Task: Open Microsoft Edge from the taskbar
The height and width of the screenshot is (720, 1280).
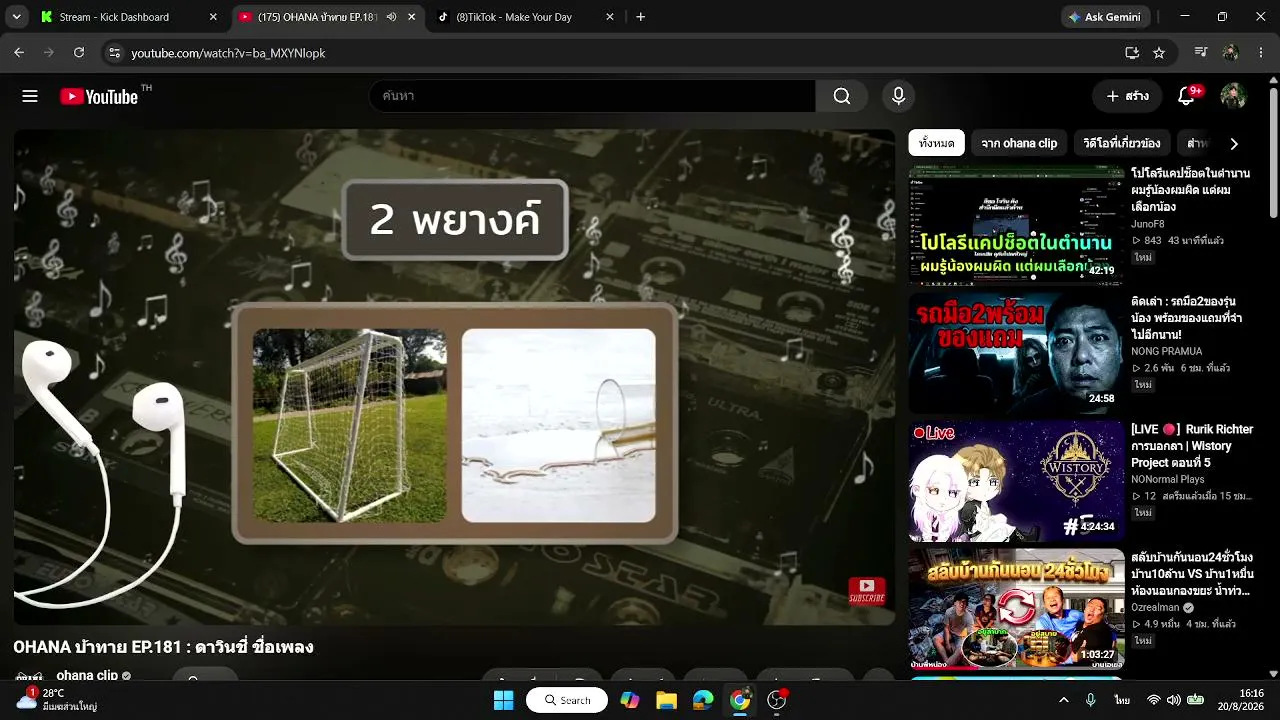Action: (x=703, y=700)
